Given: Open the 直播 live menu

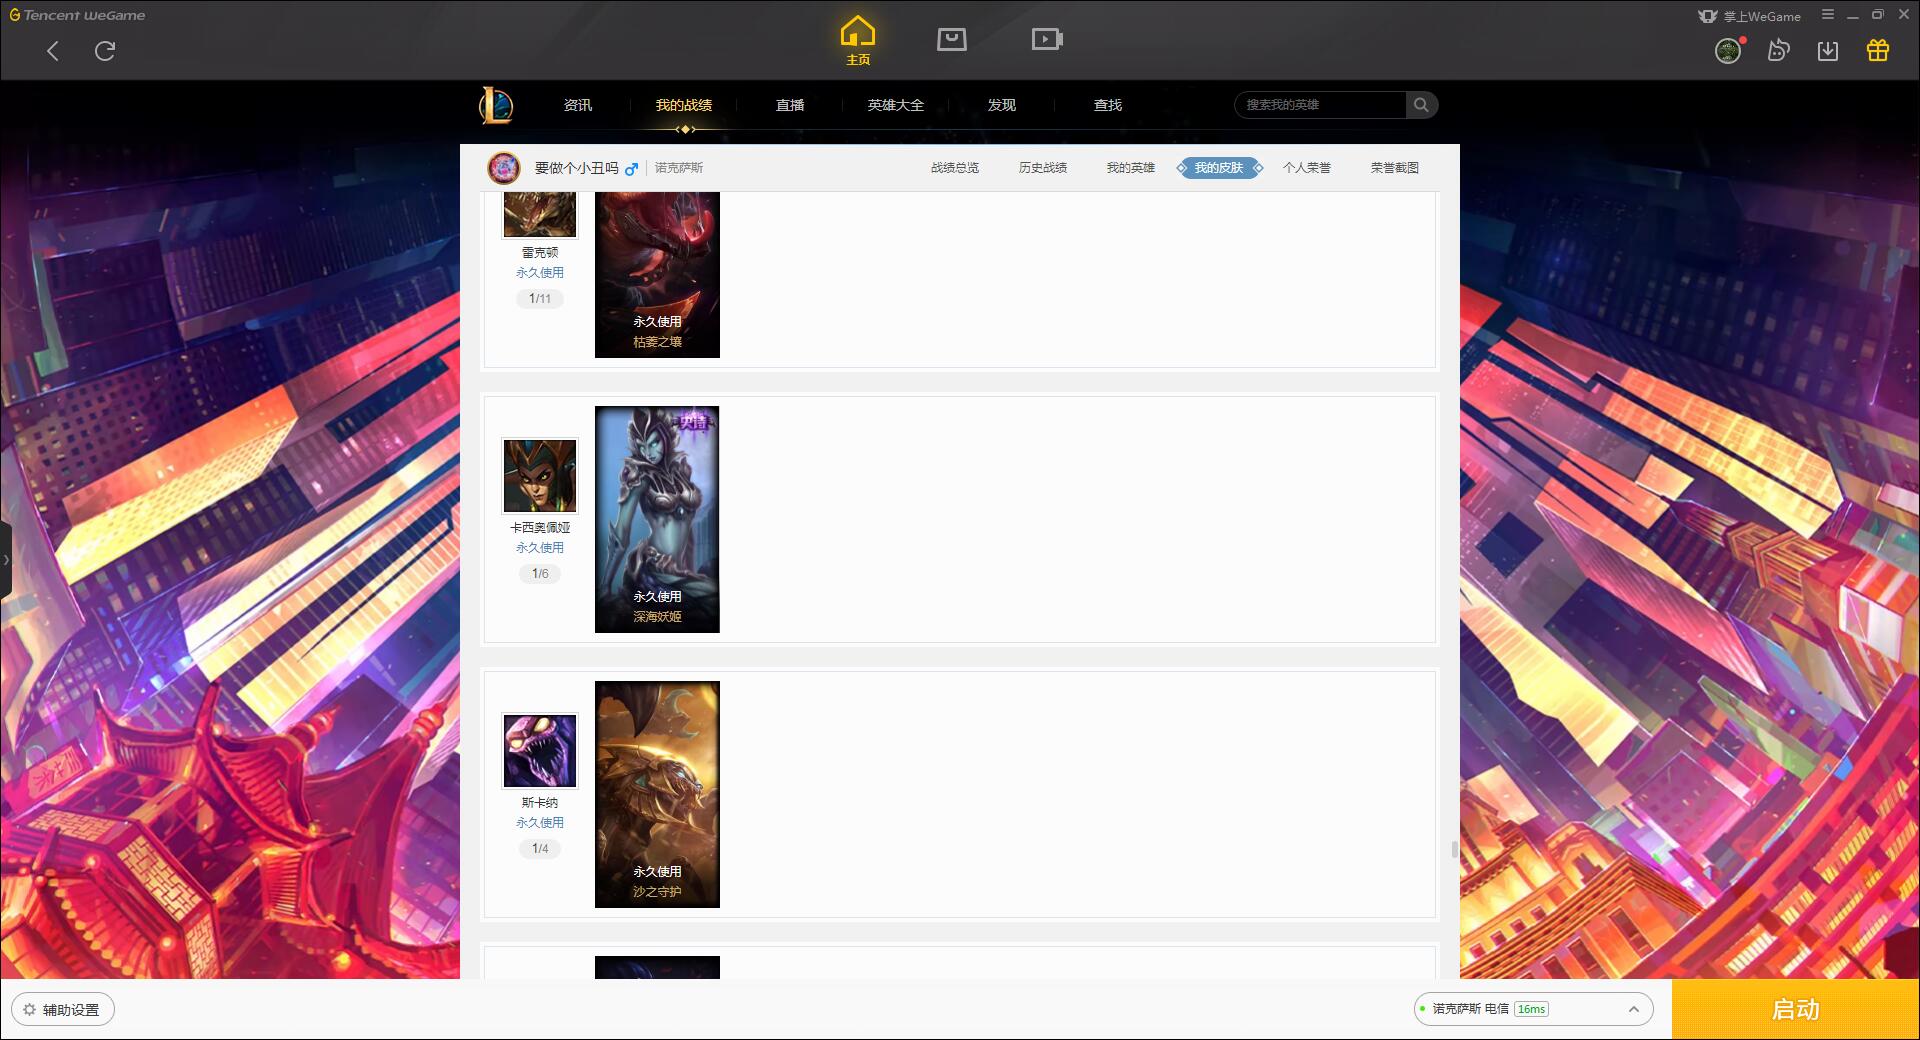Looking at the screenshot, I should [790, 105].
